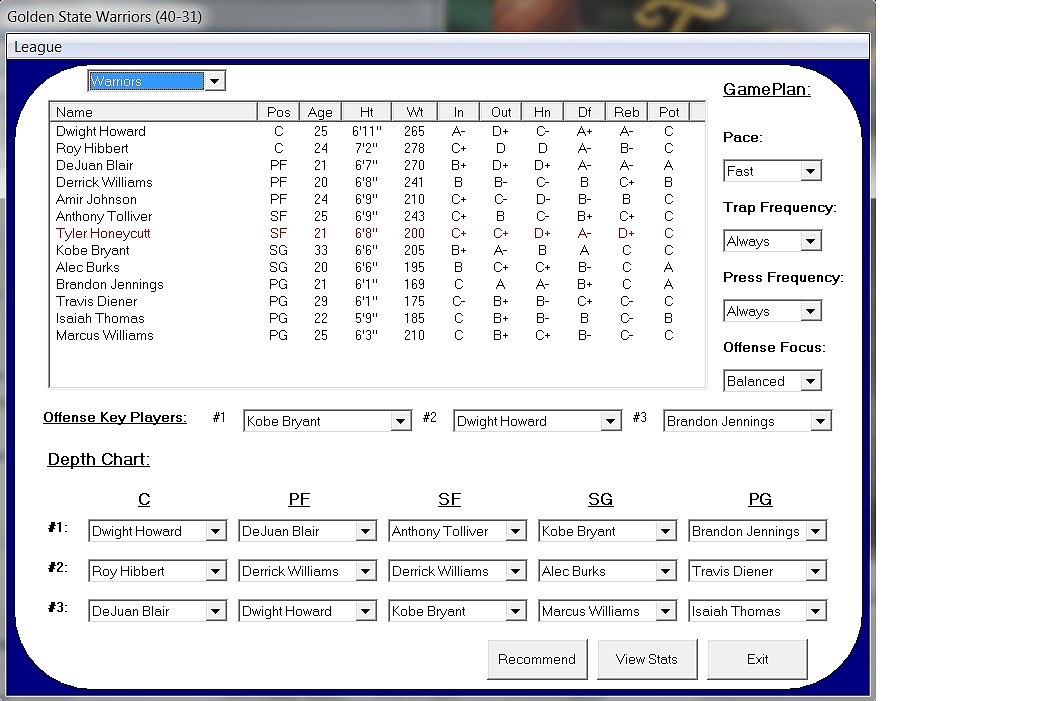Select Amir Johnson in the roster list
The width and height of the screenshot is (1060, 701).
[377, 199]
